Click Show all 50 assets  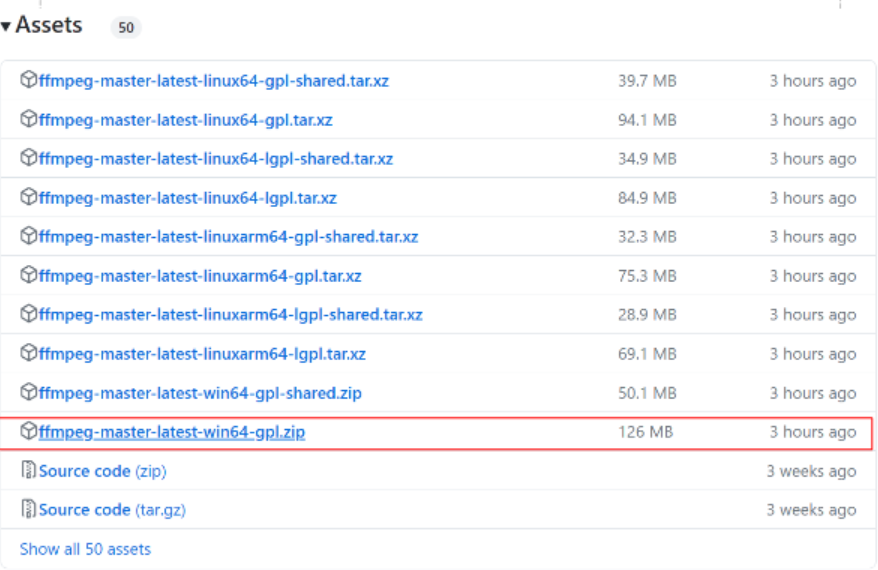[x=85, y=549]
